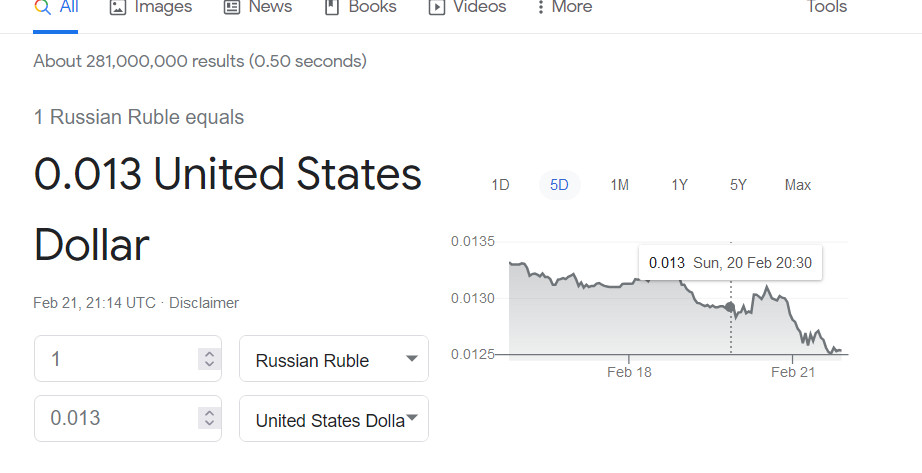The height and width of the screenshot is (473, 922).
Task: Click the News tab newspaper icon
Action: [232, 7]
